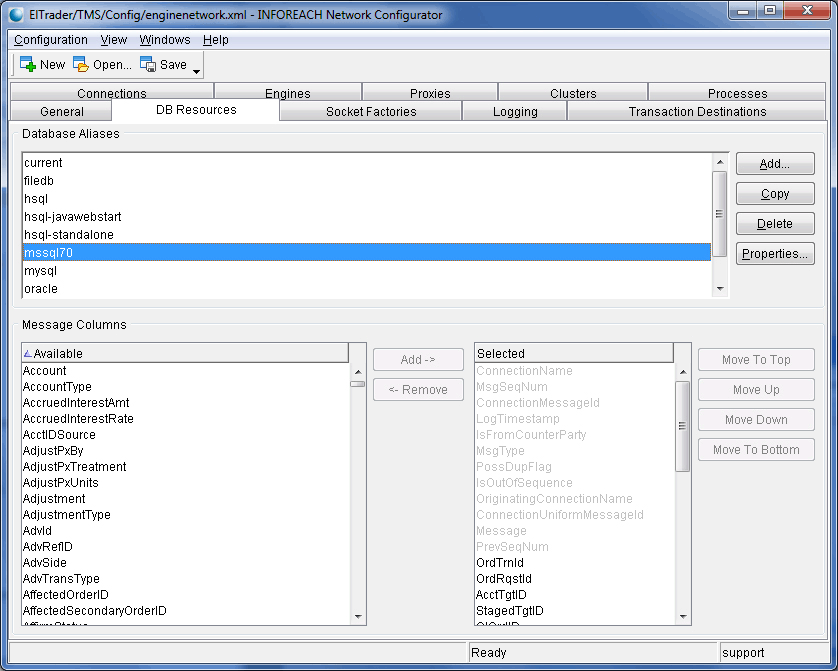
Task: Click the Save icon in toolbar
Action: [148, 65]
